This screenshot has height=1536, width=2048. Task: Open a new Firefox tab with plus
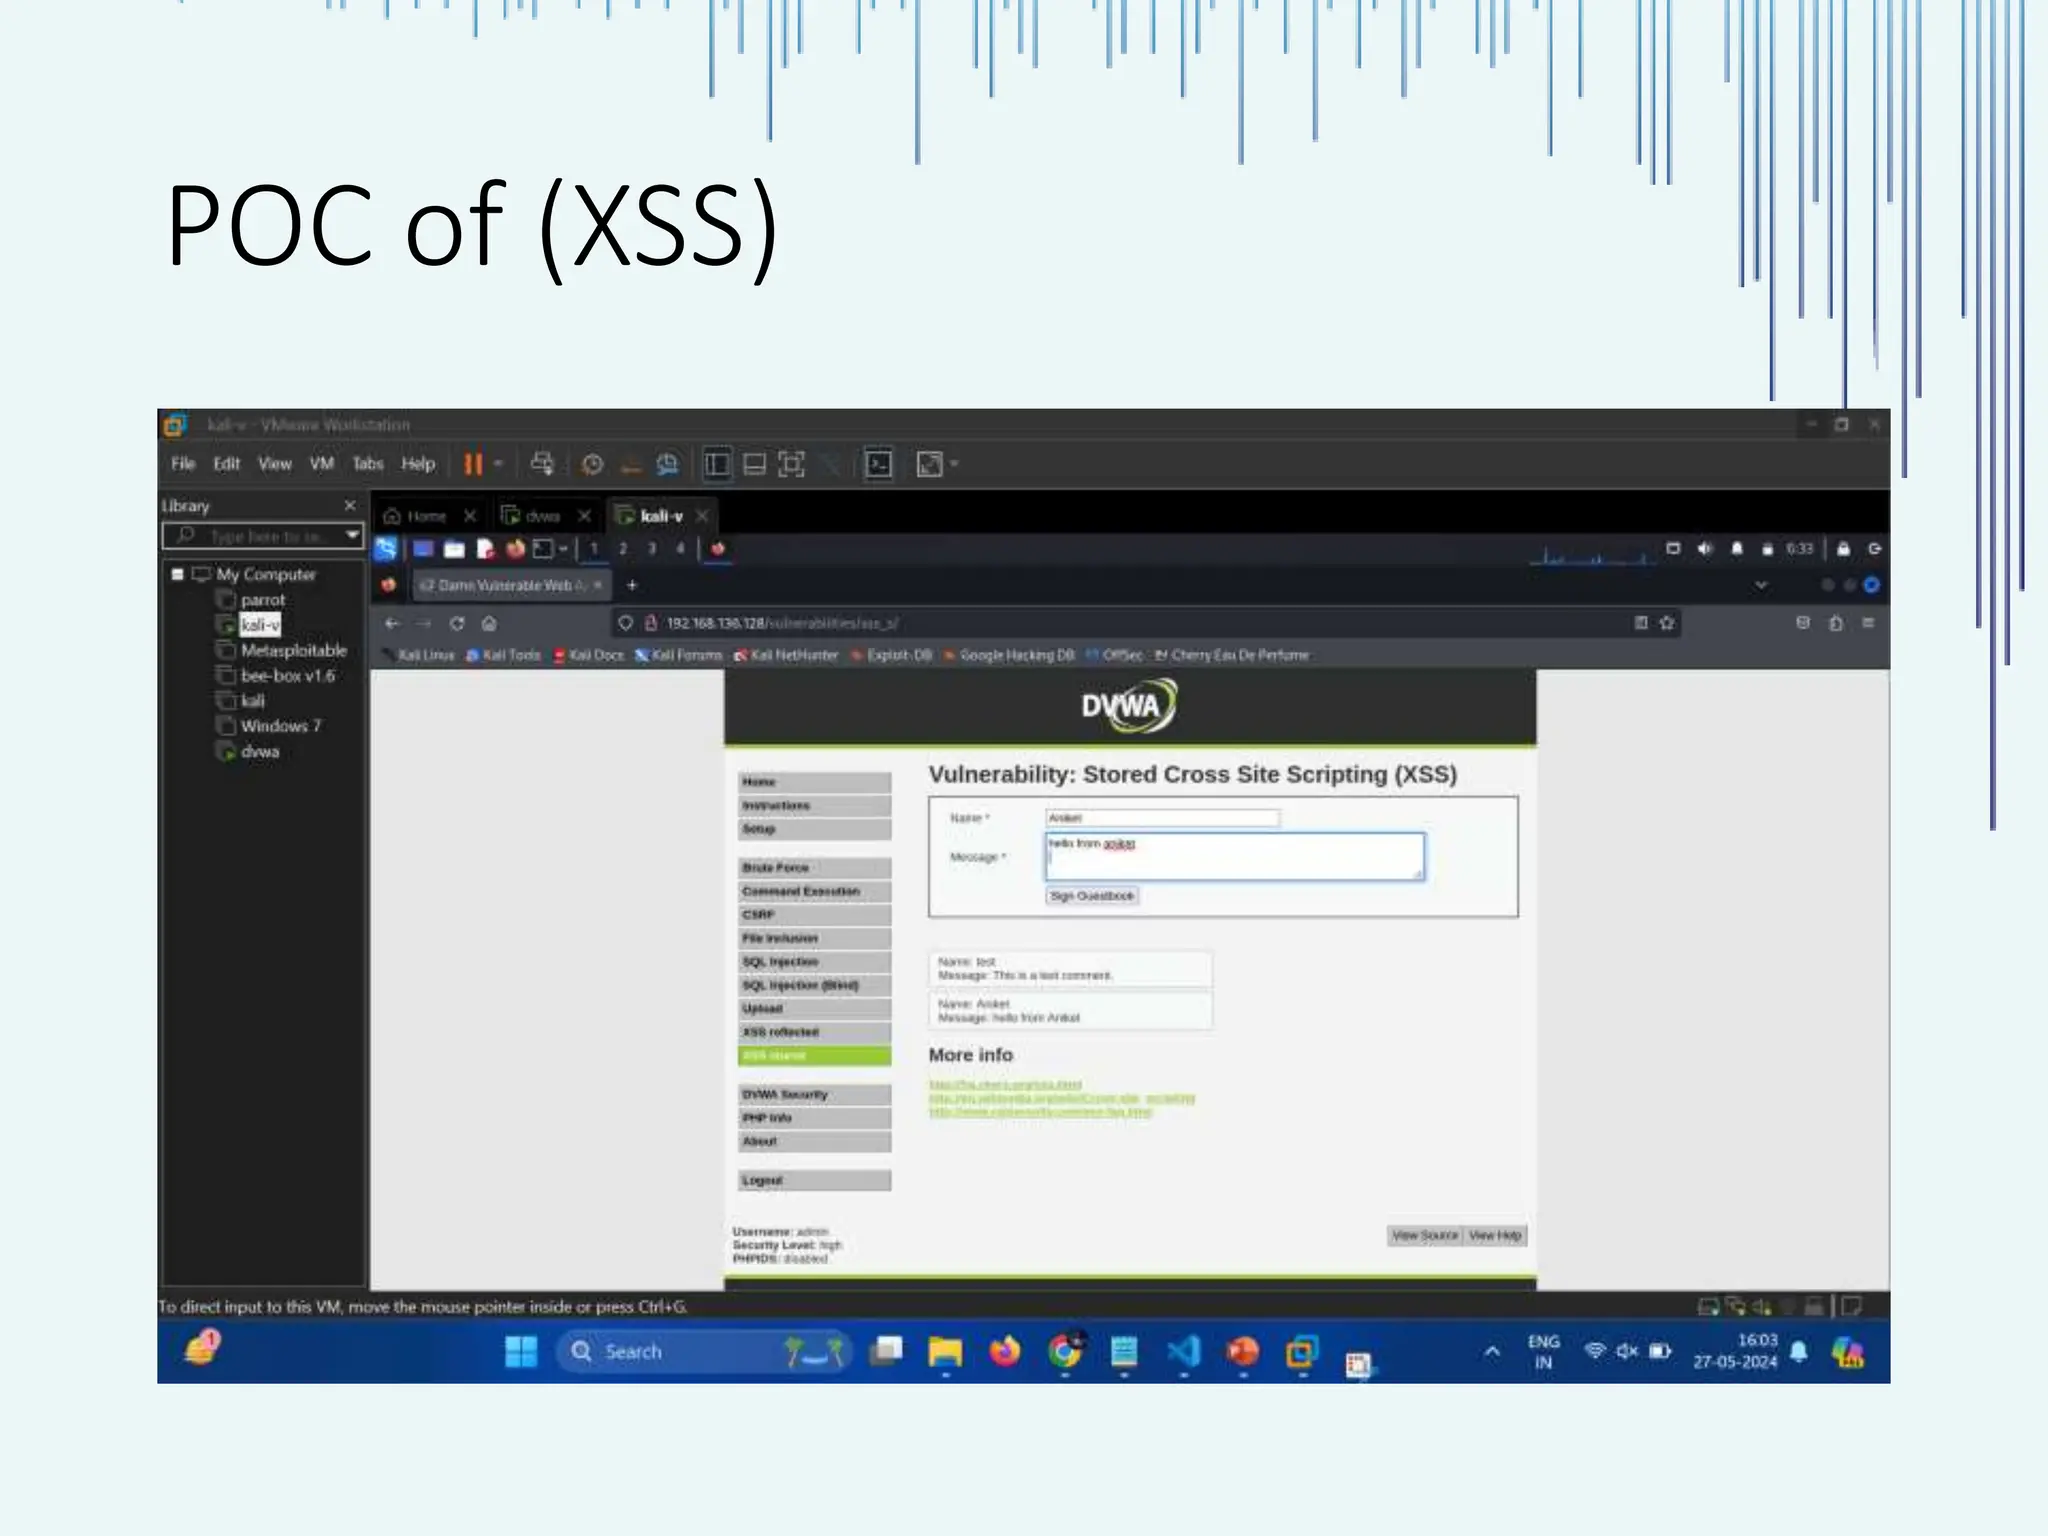631,585
